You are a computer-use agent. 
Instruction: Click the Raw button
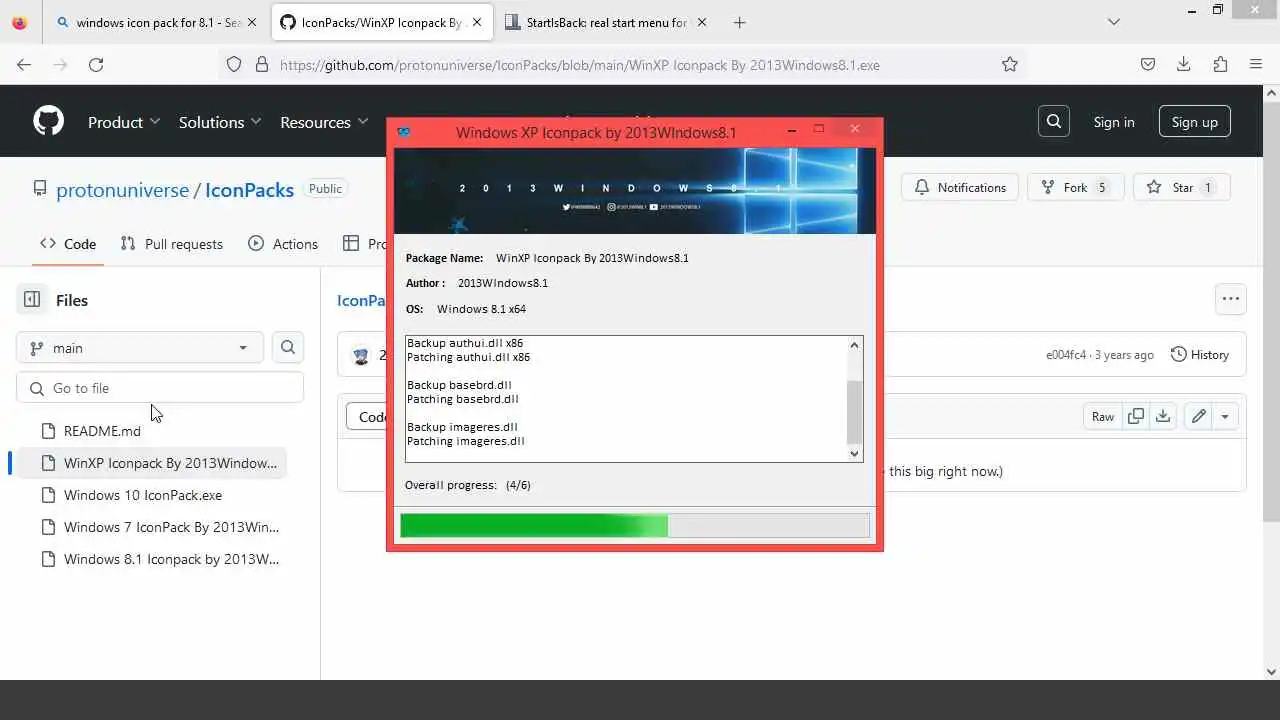tap(1103, 416)
